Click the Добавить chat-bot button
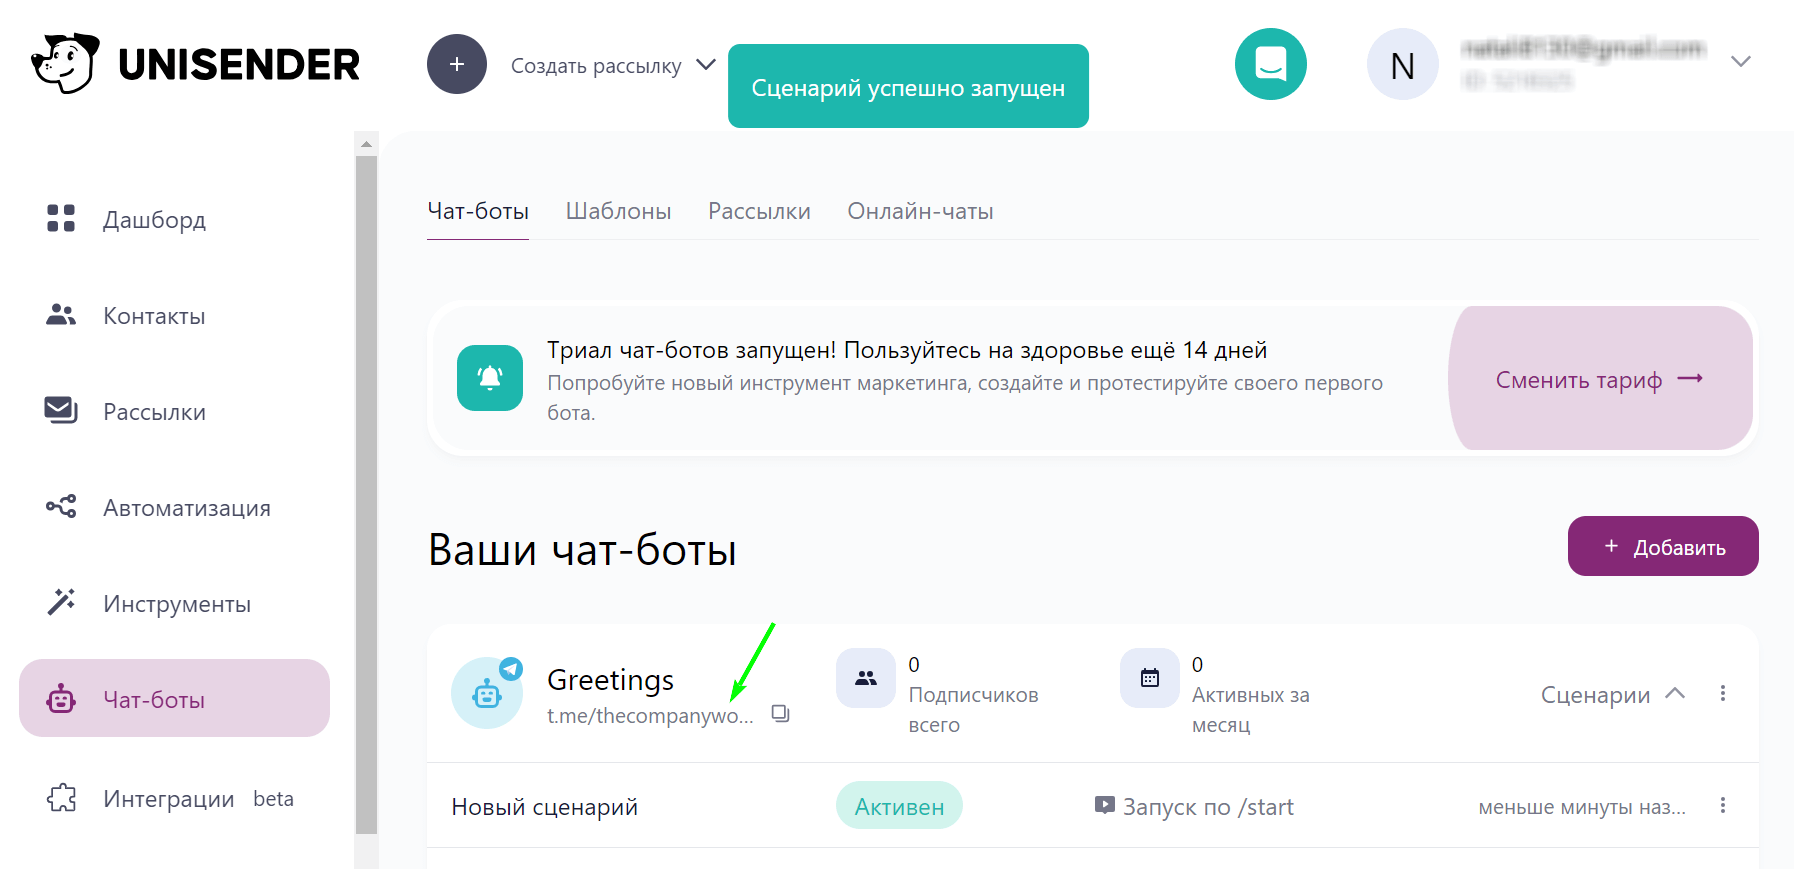The image size is (1794, 869). coord(1663,546)
